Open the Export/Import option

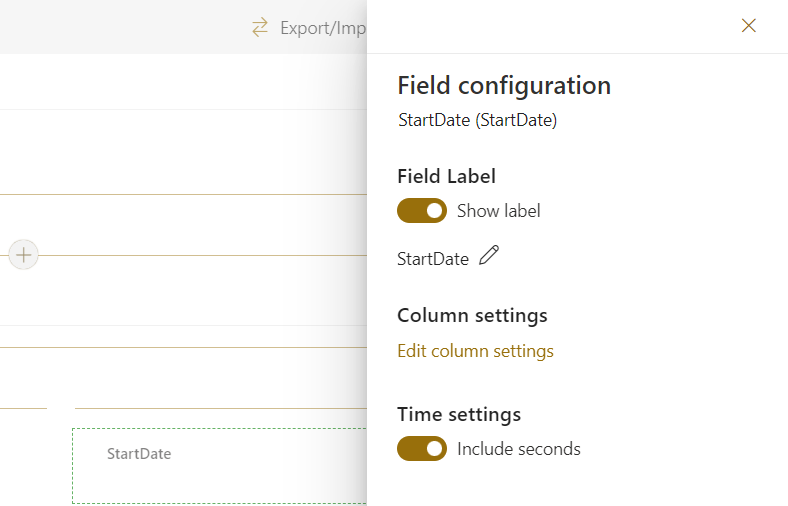coord(322,28)
